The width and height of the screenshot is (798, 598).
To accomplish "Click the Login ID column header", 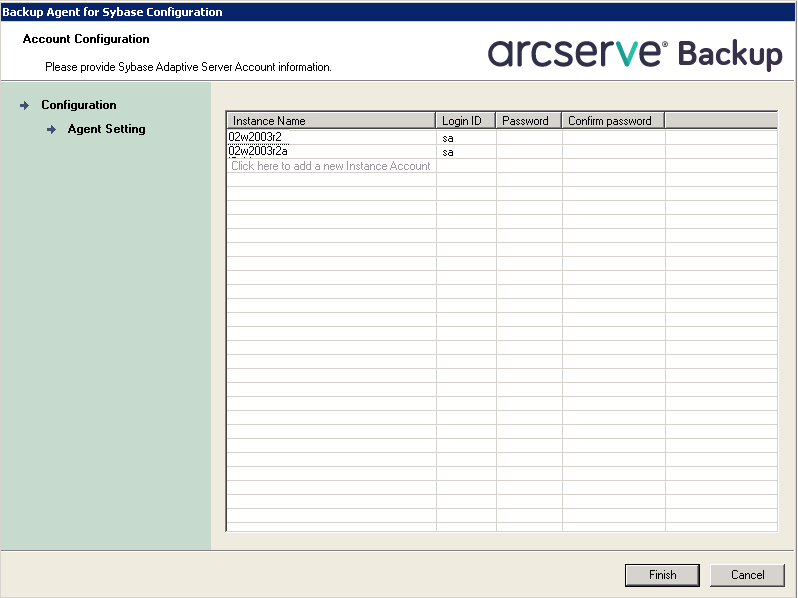I will pyautogui.click(x=466, y=121).
